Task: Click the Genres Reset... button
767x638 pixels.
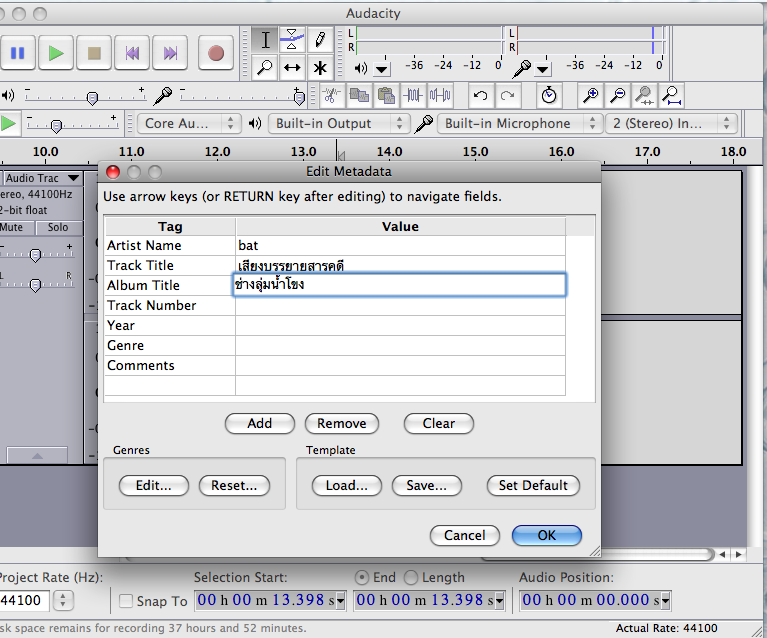Action: pos(234,485)
